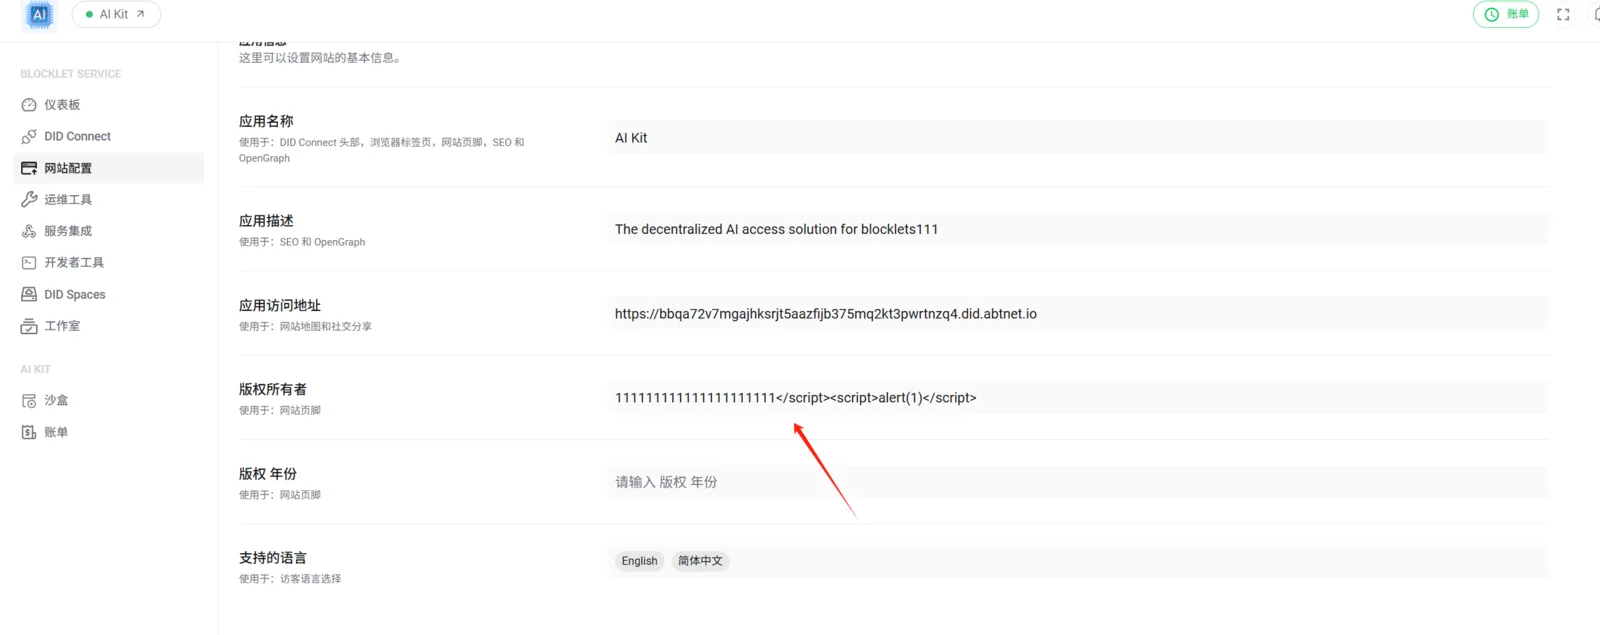The height and width of the screenshot is (635, 1600).
Task: Click the 应用名称 label text
Action: click(266, 121)
